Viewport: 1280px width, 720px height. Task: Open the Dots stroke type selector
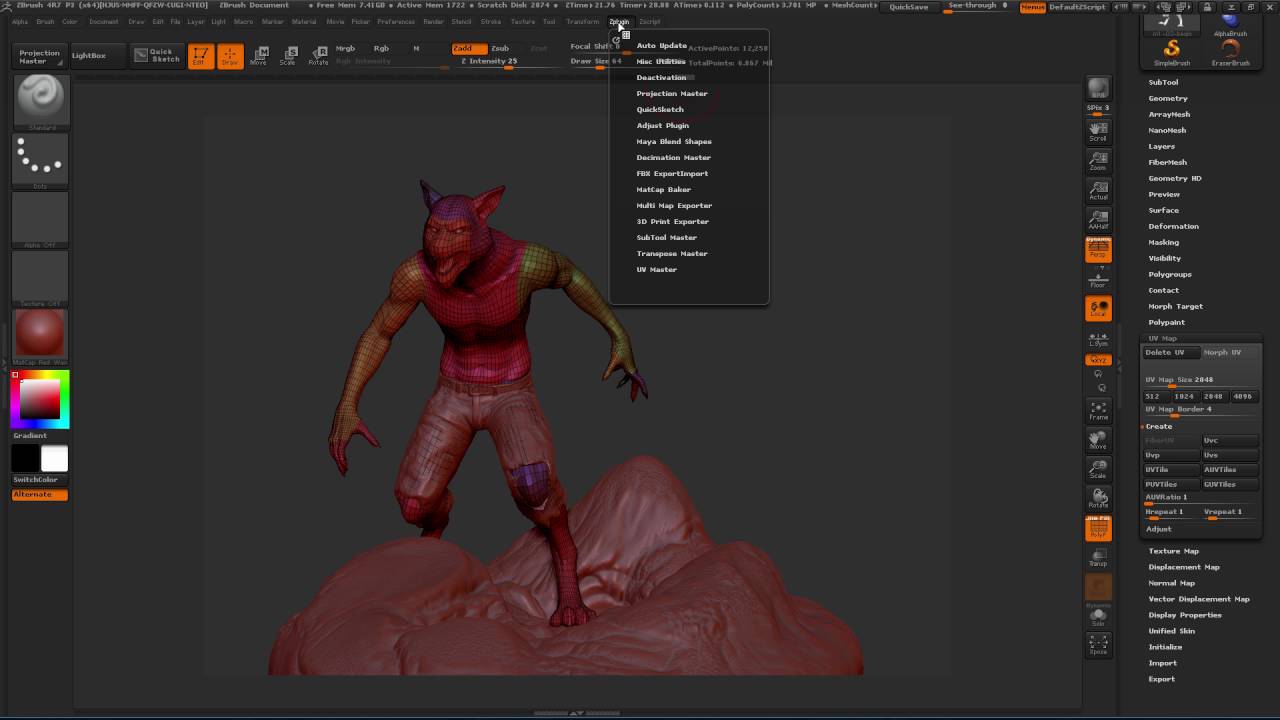41,161
